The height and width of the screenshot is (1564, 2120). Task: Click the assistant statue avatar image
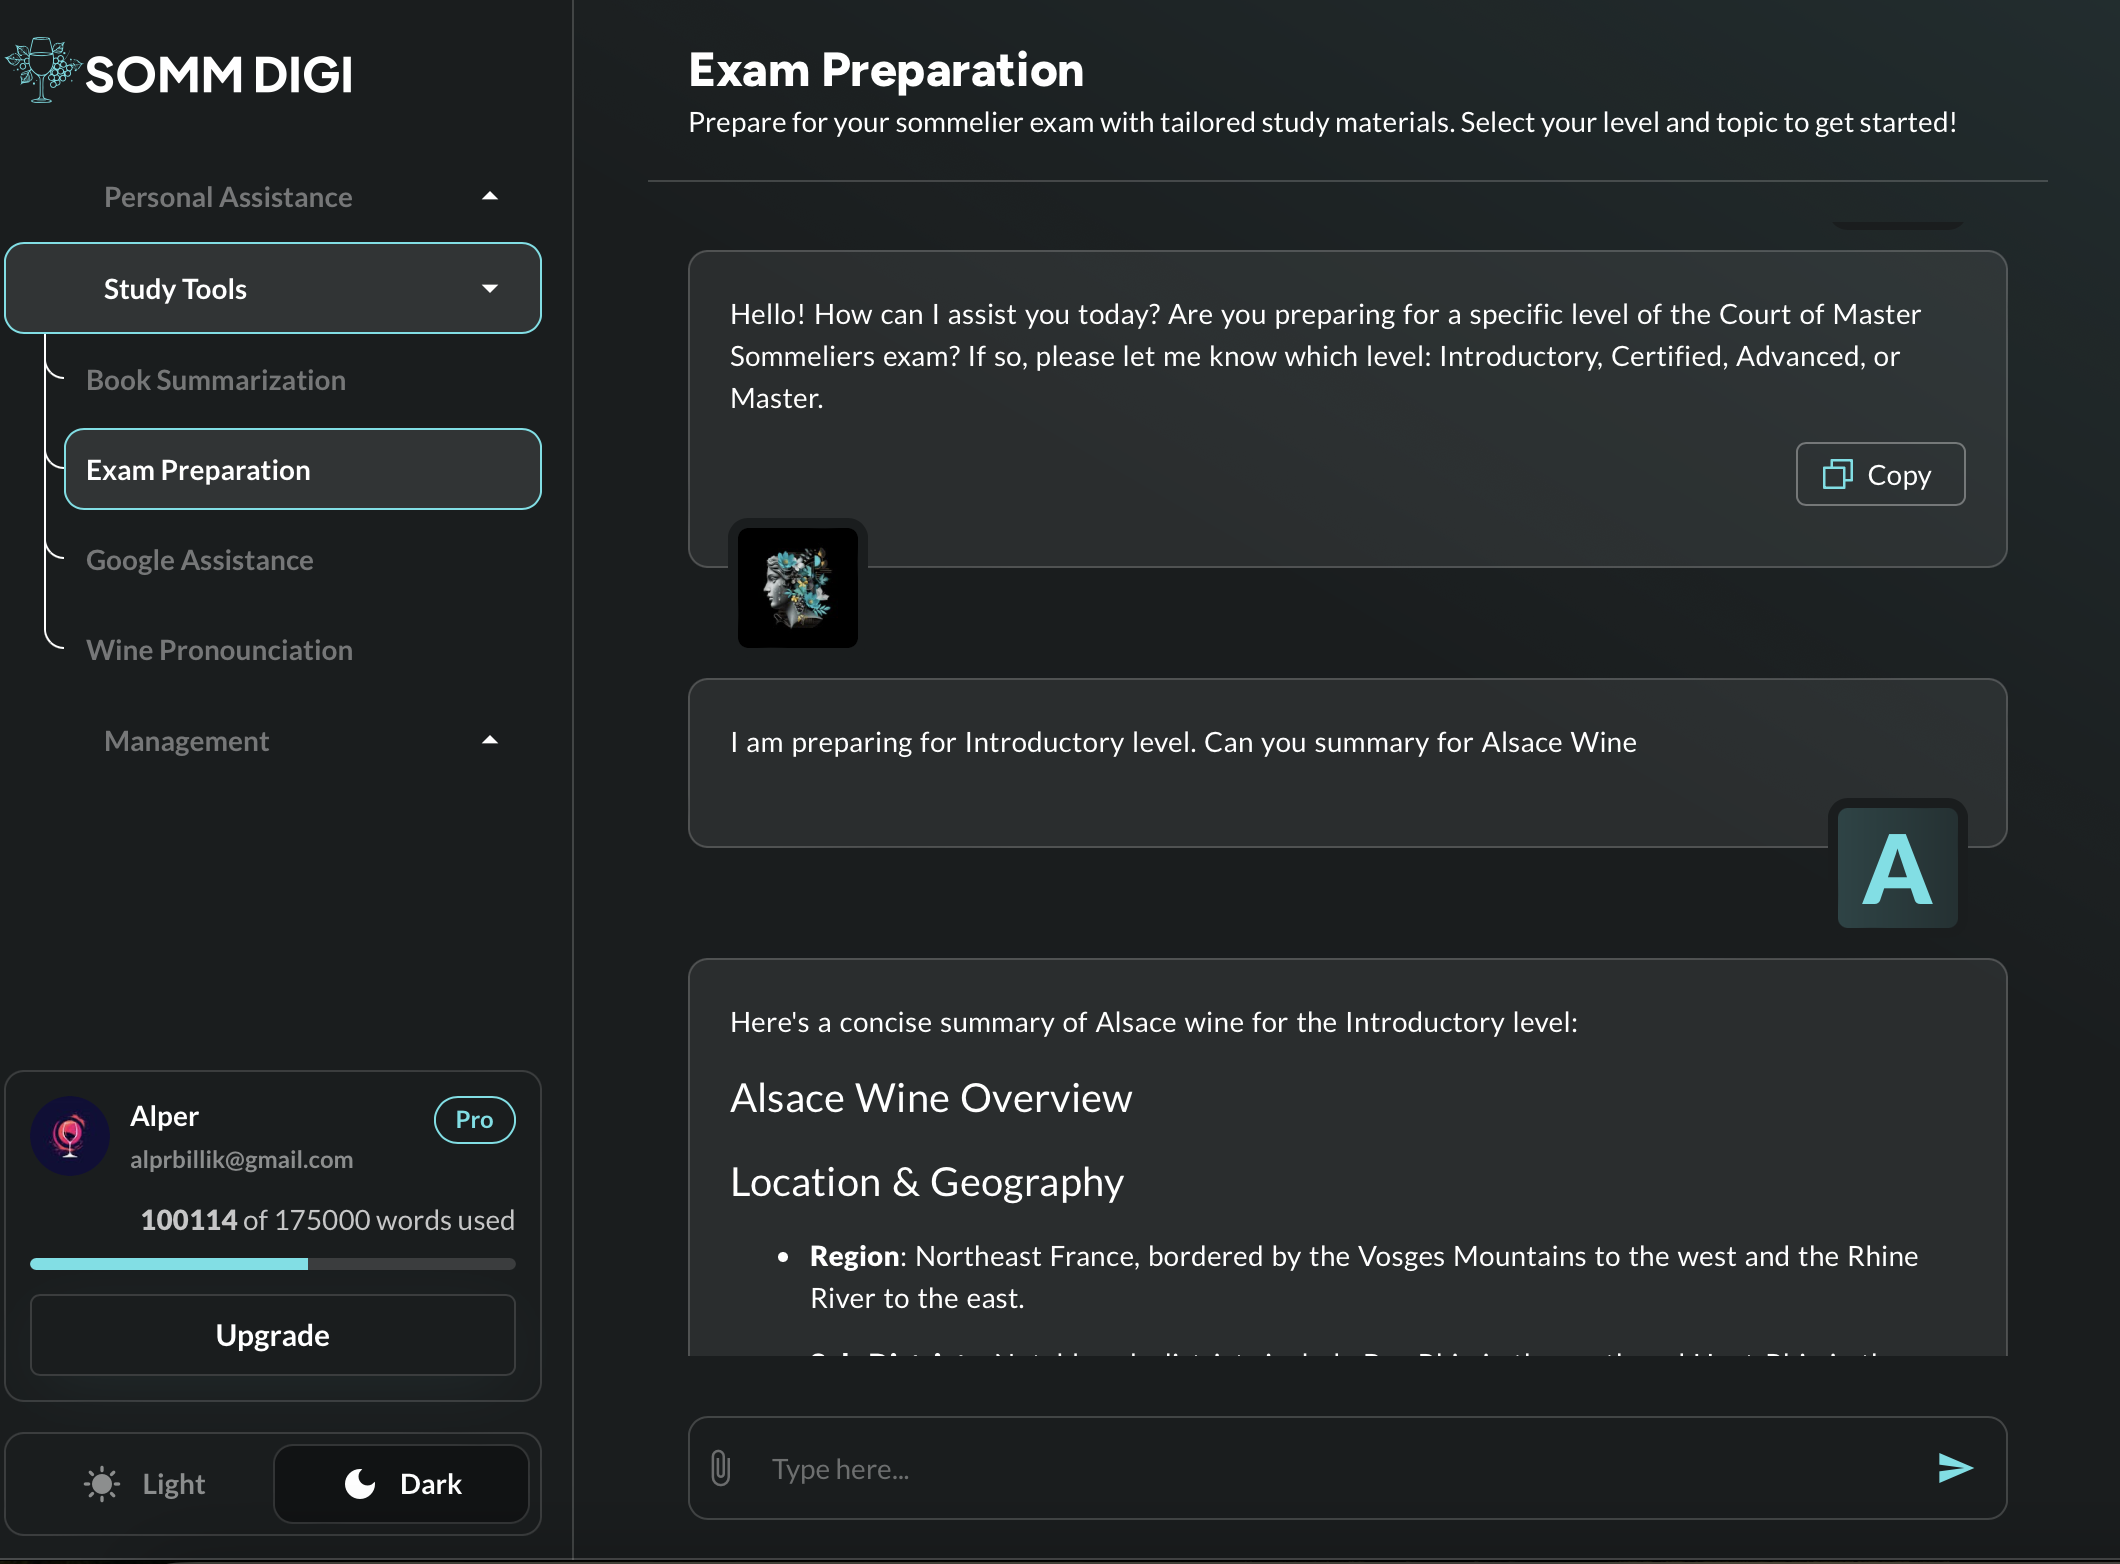click(x=797, y=587)
